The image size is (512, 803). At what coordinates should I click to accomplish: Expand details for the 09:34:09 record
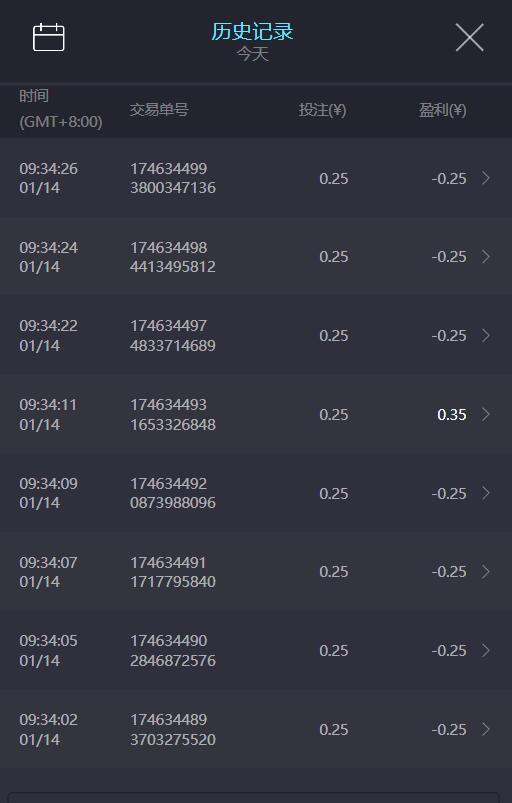coord(486,493)
